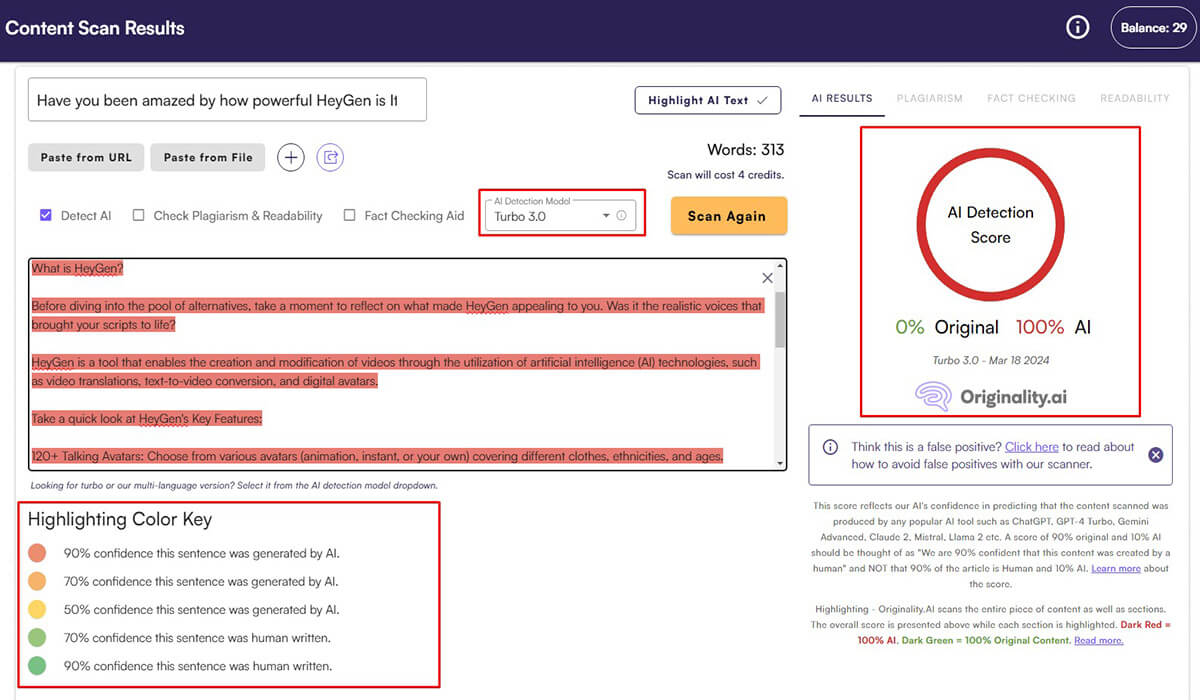Click the info icon in AI Detection Model field
1200x700 pixels.
(621, 216)
